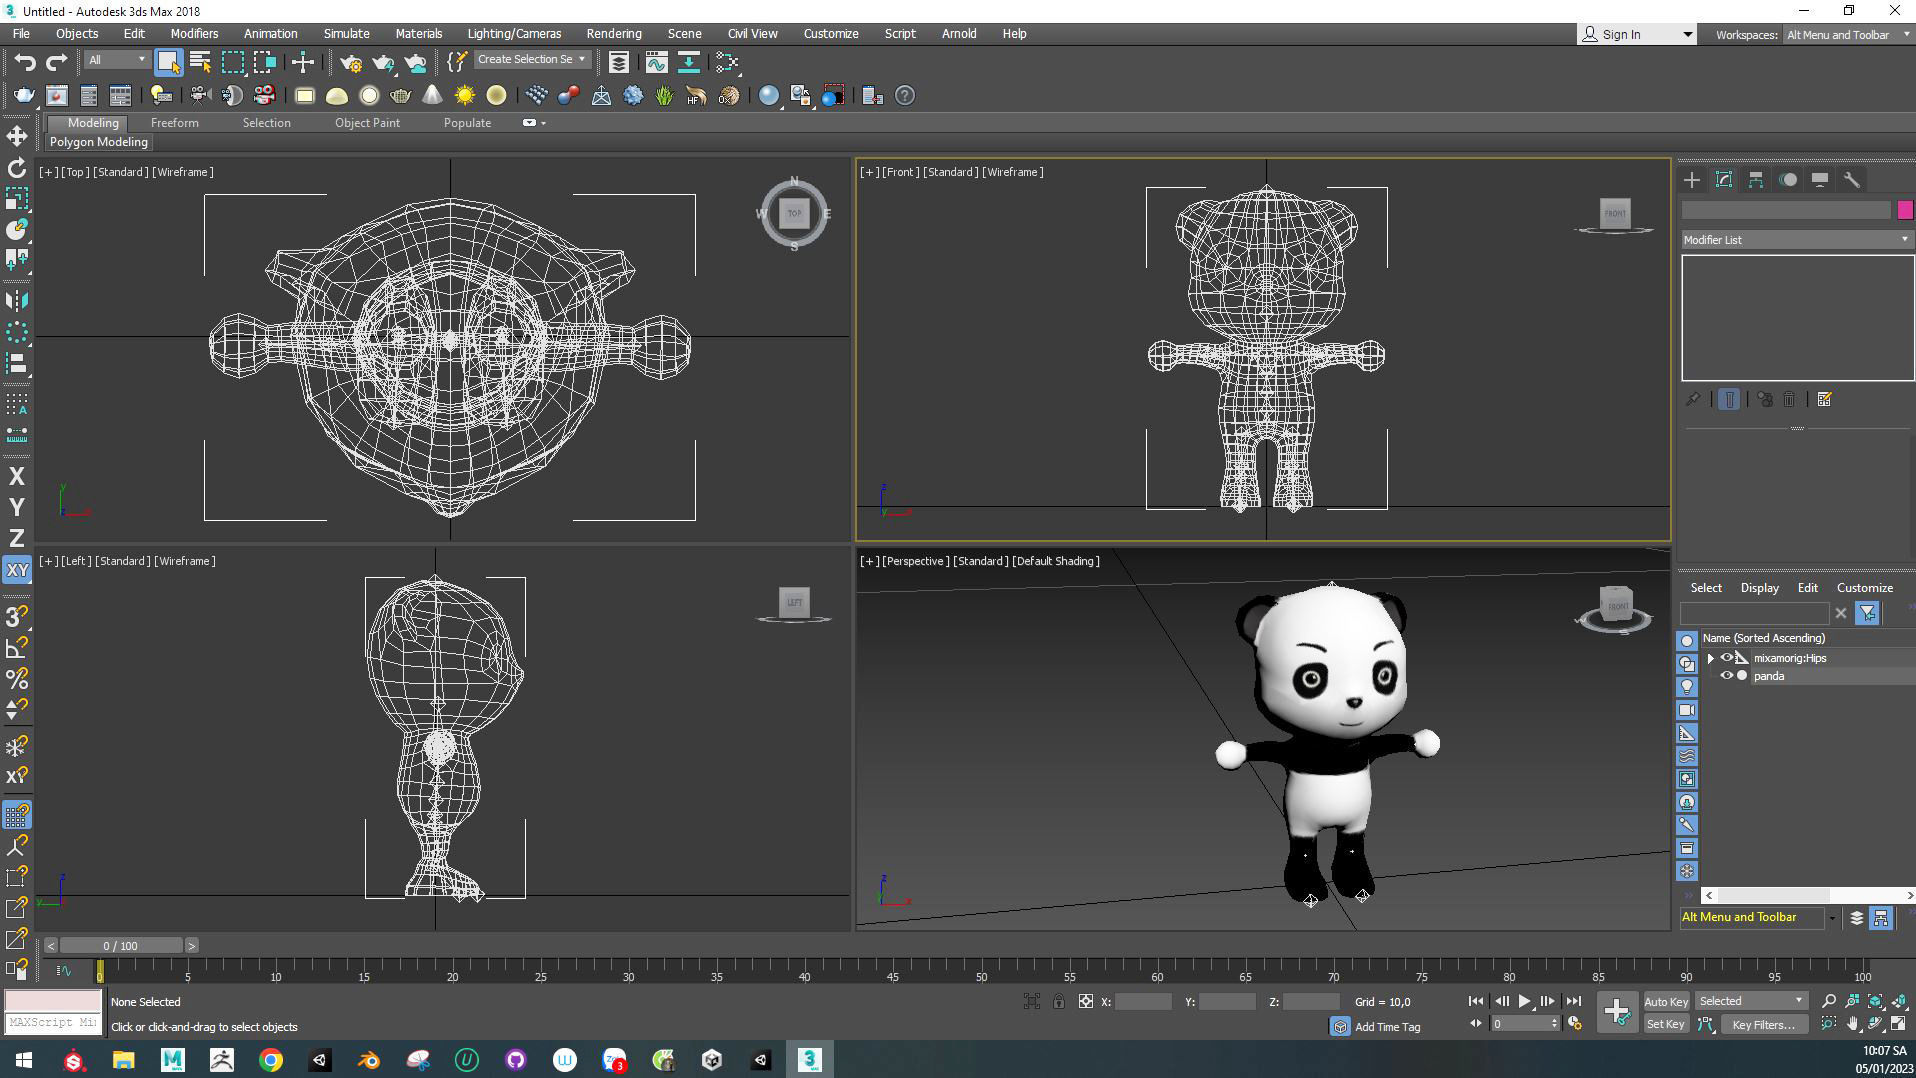Open the Modifier List dropdown

coord(1797,240)
